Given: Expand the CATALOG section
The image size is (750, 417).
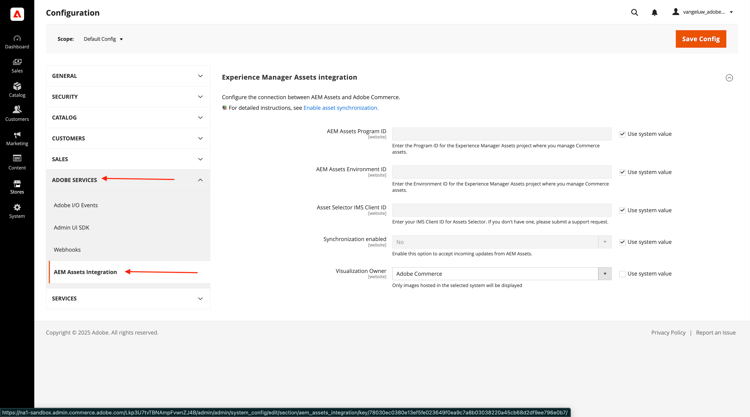Looking at the screenshot, I should 128,118.
